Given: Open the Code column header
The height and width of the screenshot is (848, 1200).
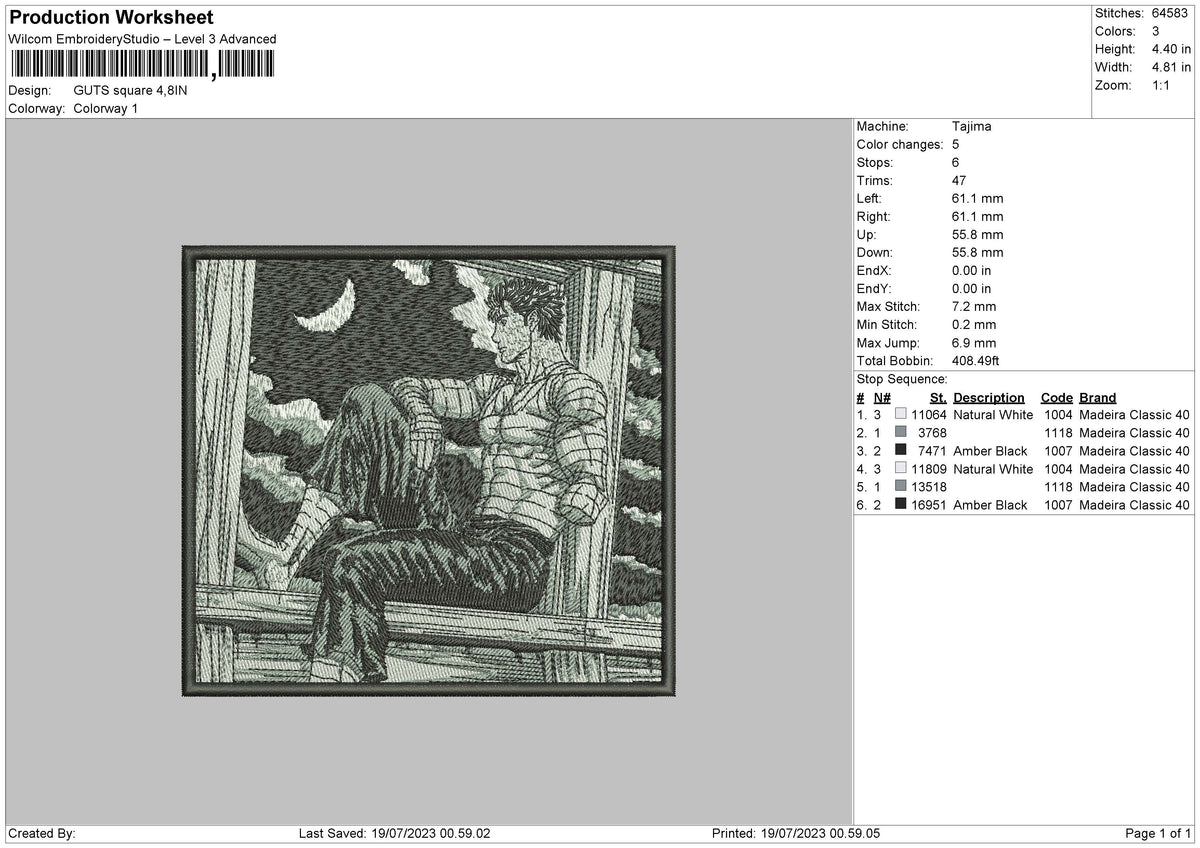Looking at the screenshot, I should click(1057, 397).
